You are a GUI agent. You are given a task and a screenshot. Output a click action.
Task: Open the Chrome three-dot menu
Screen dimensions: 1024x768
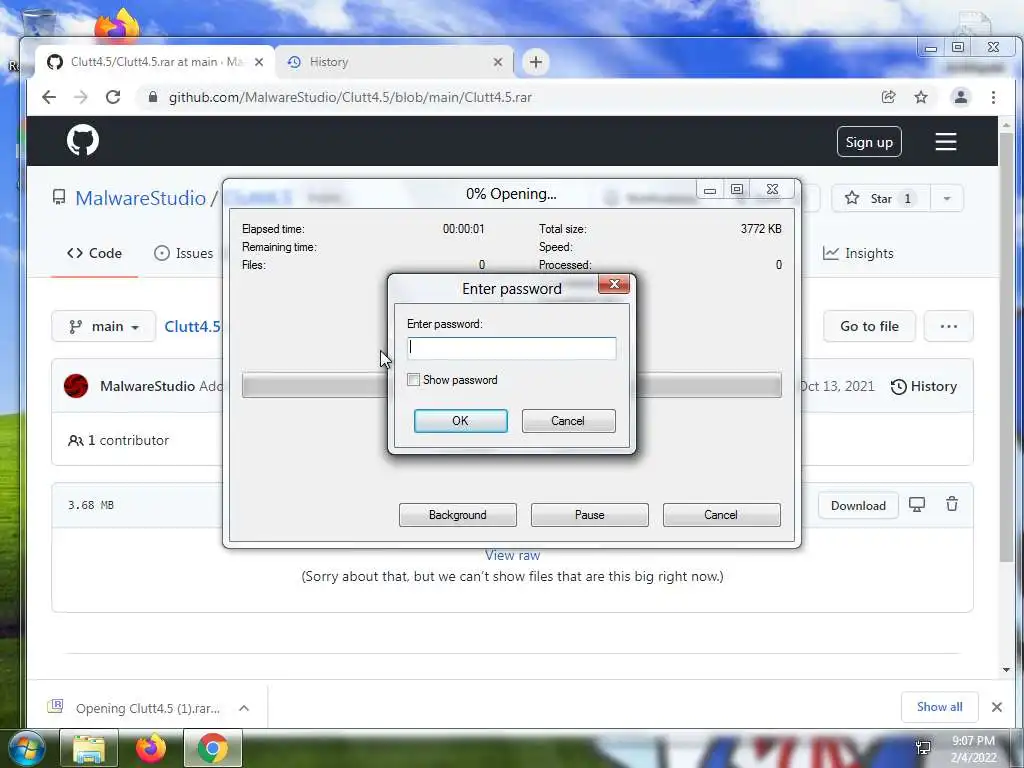(993, 97)
